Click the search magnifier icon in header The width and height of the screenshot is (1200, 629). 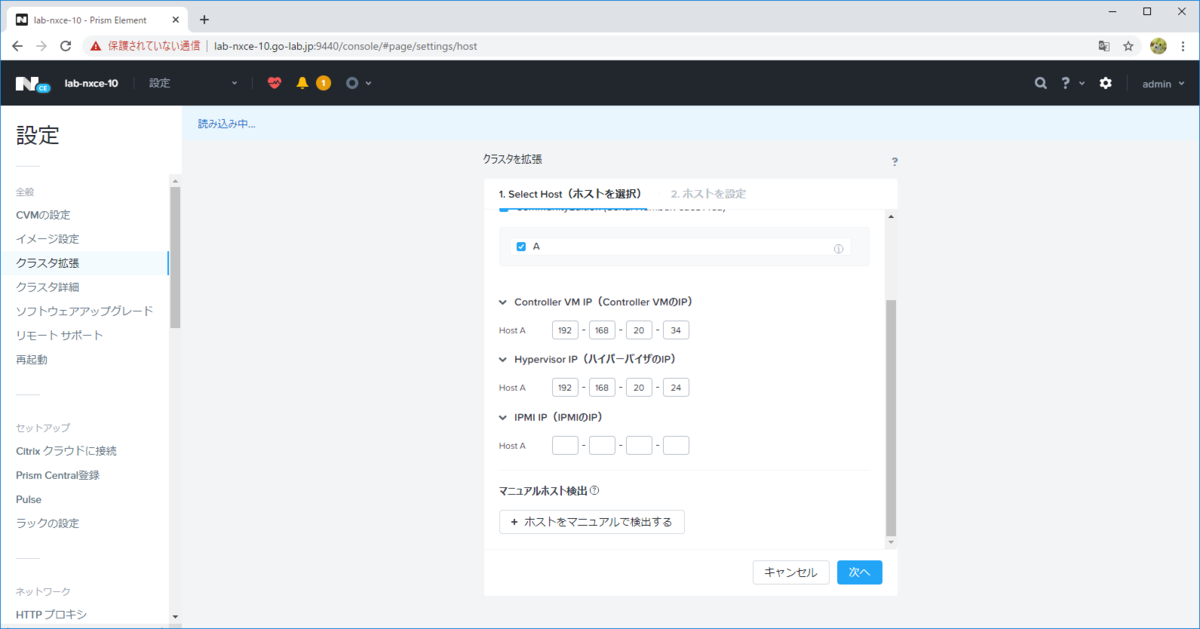1041,83
